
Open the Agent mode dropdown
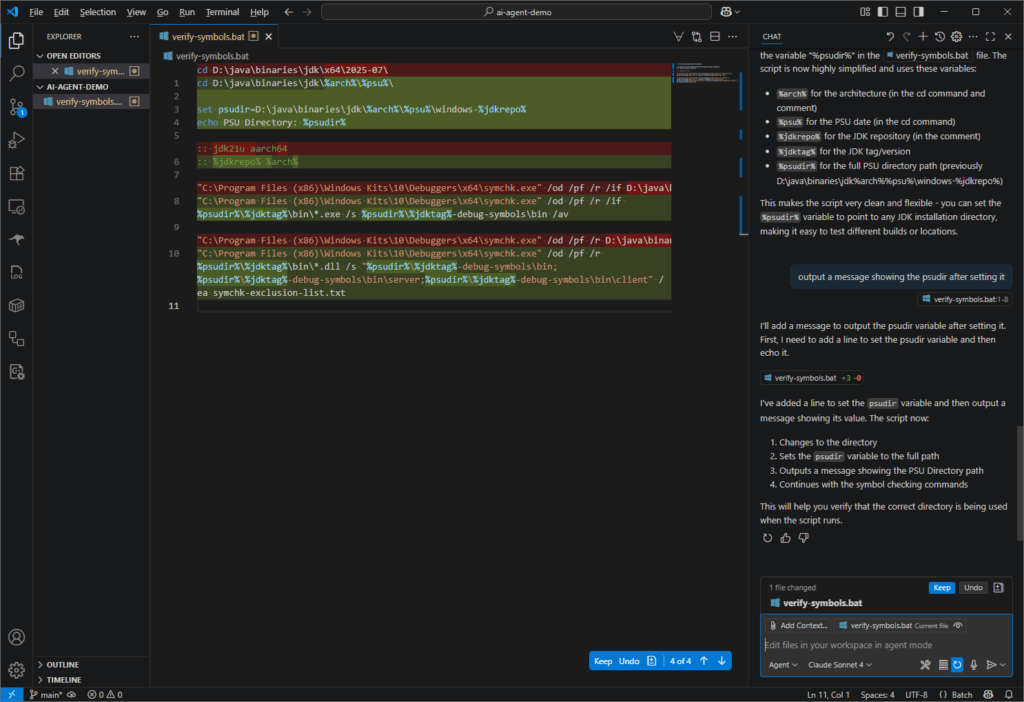tap(782, 665)
